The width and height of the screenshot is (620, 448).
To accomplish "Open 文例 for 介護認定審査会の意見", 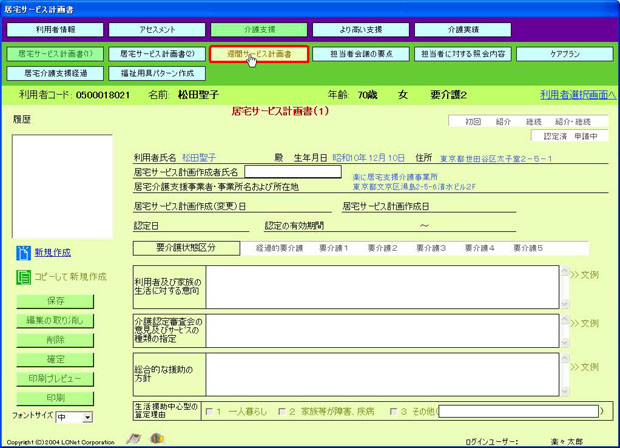I will (584, 323).
